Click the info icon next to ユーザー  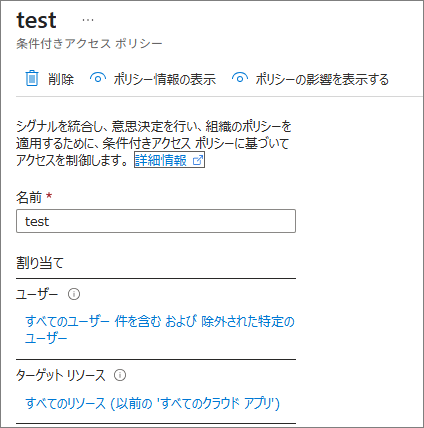pyautogui.click(x=74, y=294)
